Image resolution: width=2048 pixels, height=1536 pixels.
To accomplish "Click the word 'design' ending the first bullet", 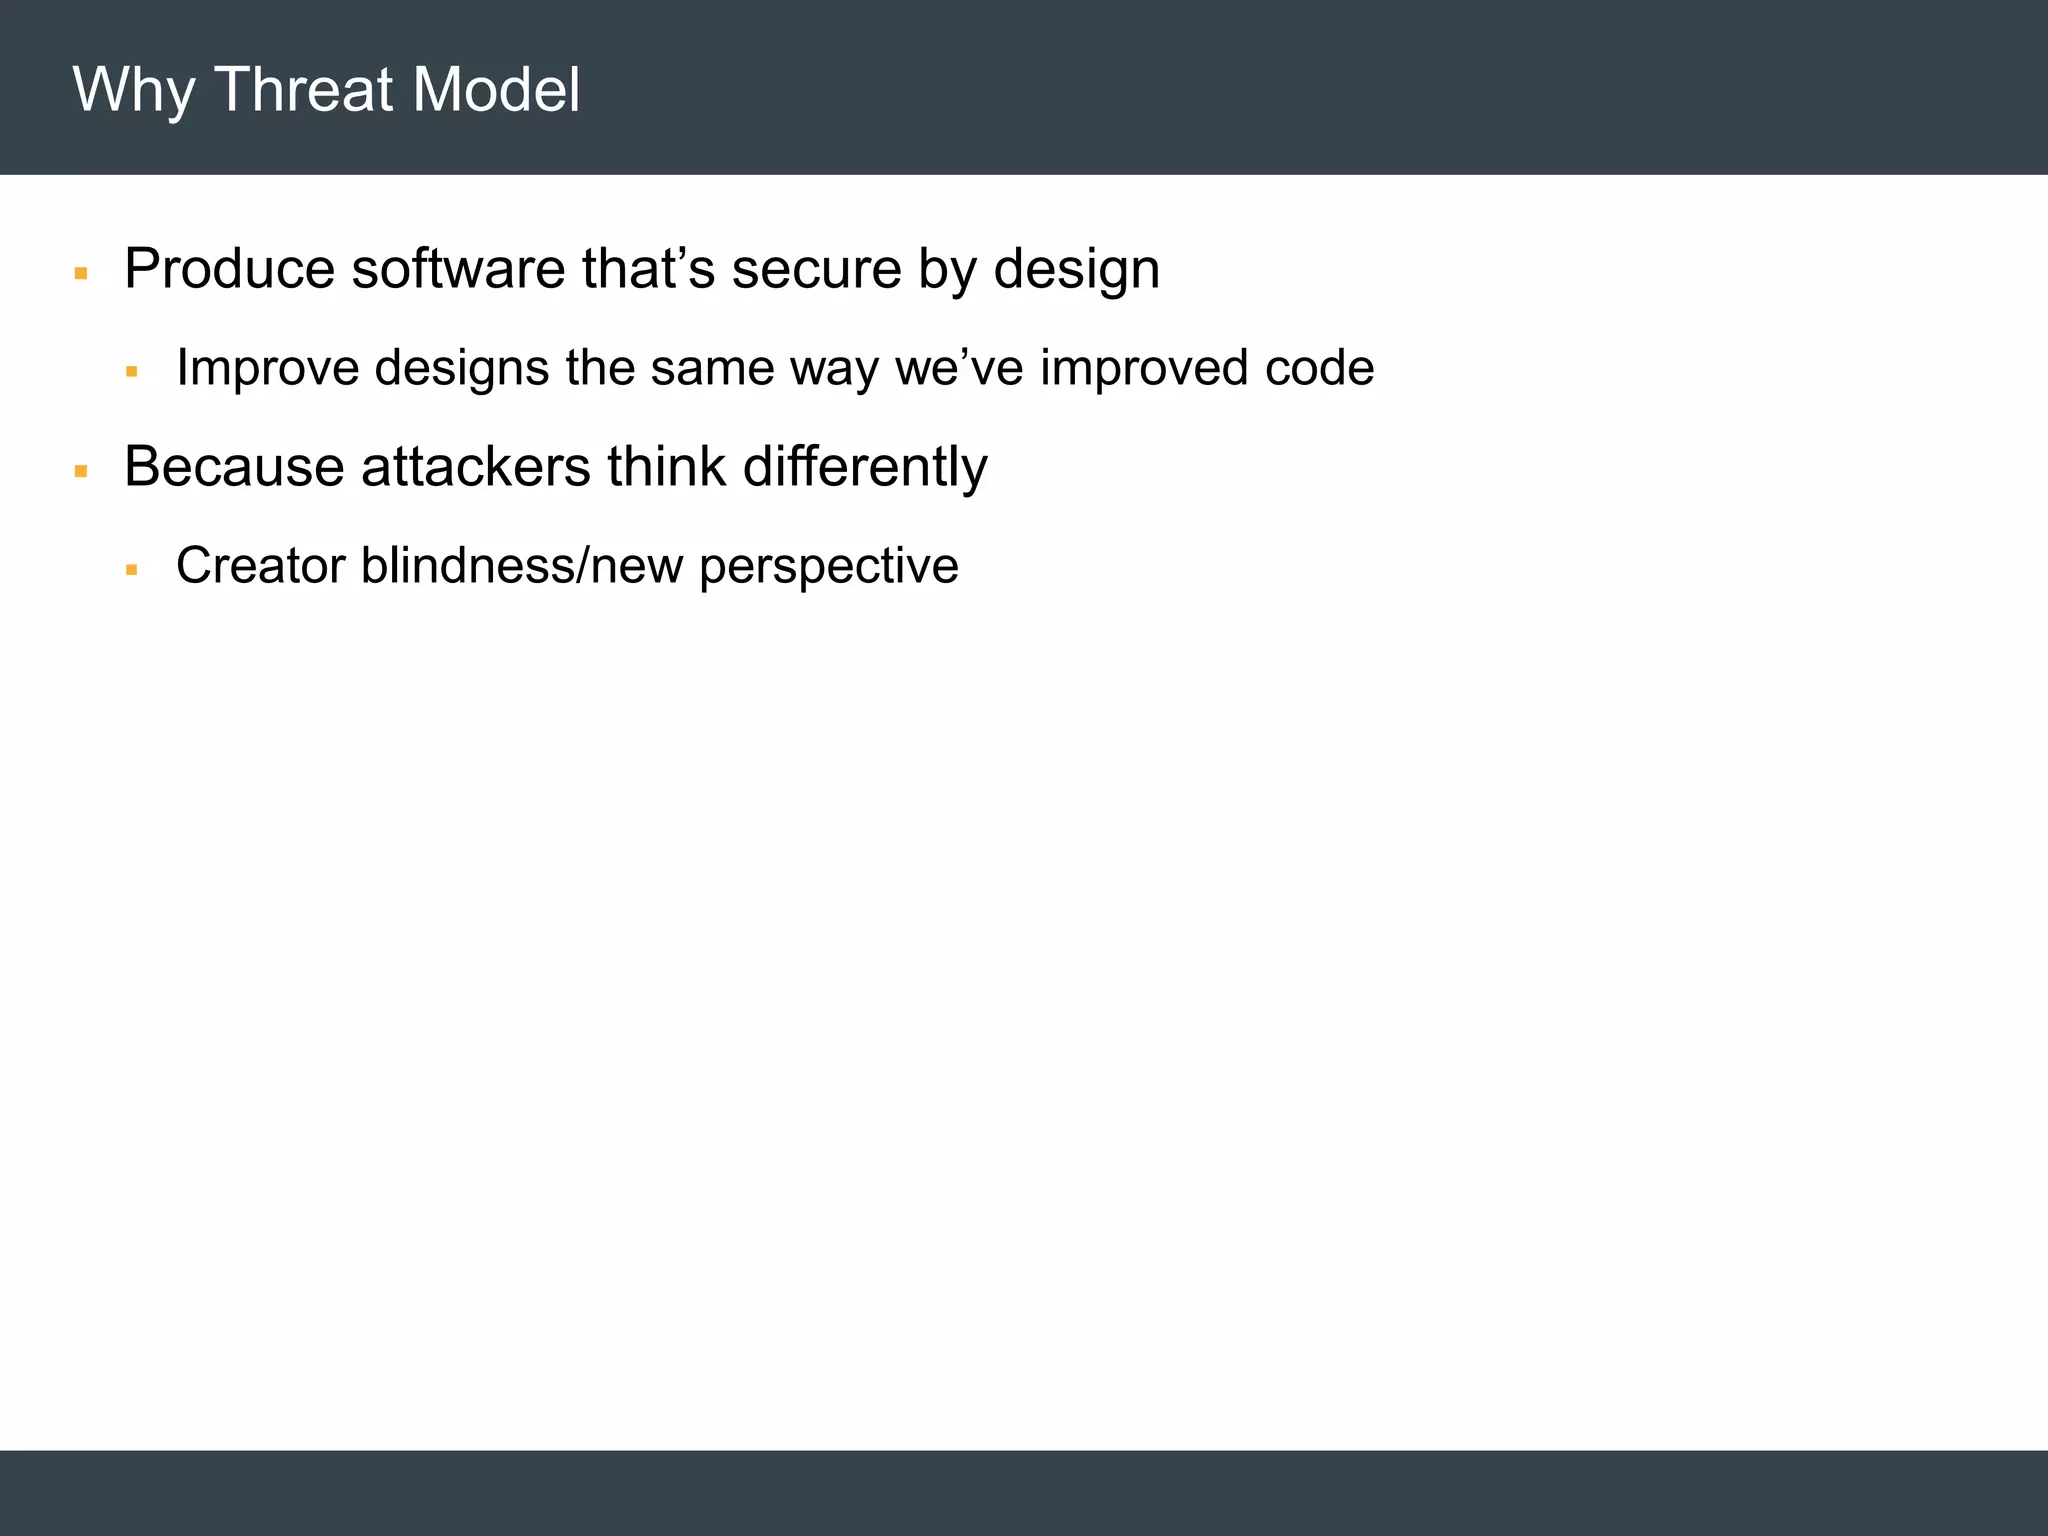I will tap(1076, 269).
